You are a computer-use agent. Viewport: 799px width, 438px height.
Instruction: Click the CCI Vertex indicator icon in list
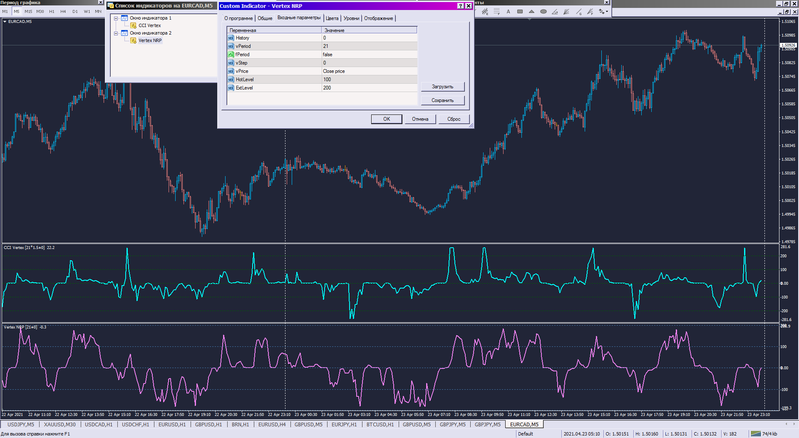click(x=134, y=25)
